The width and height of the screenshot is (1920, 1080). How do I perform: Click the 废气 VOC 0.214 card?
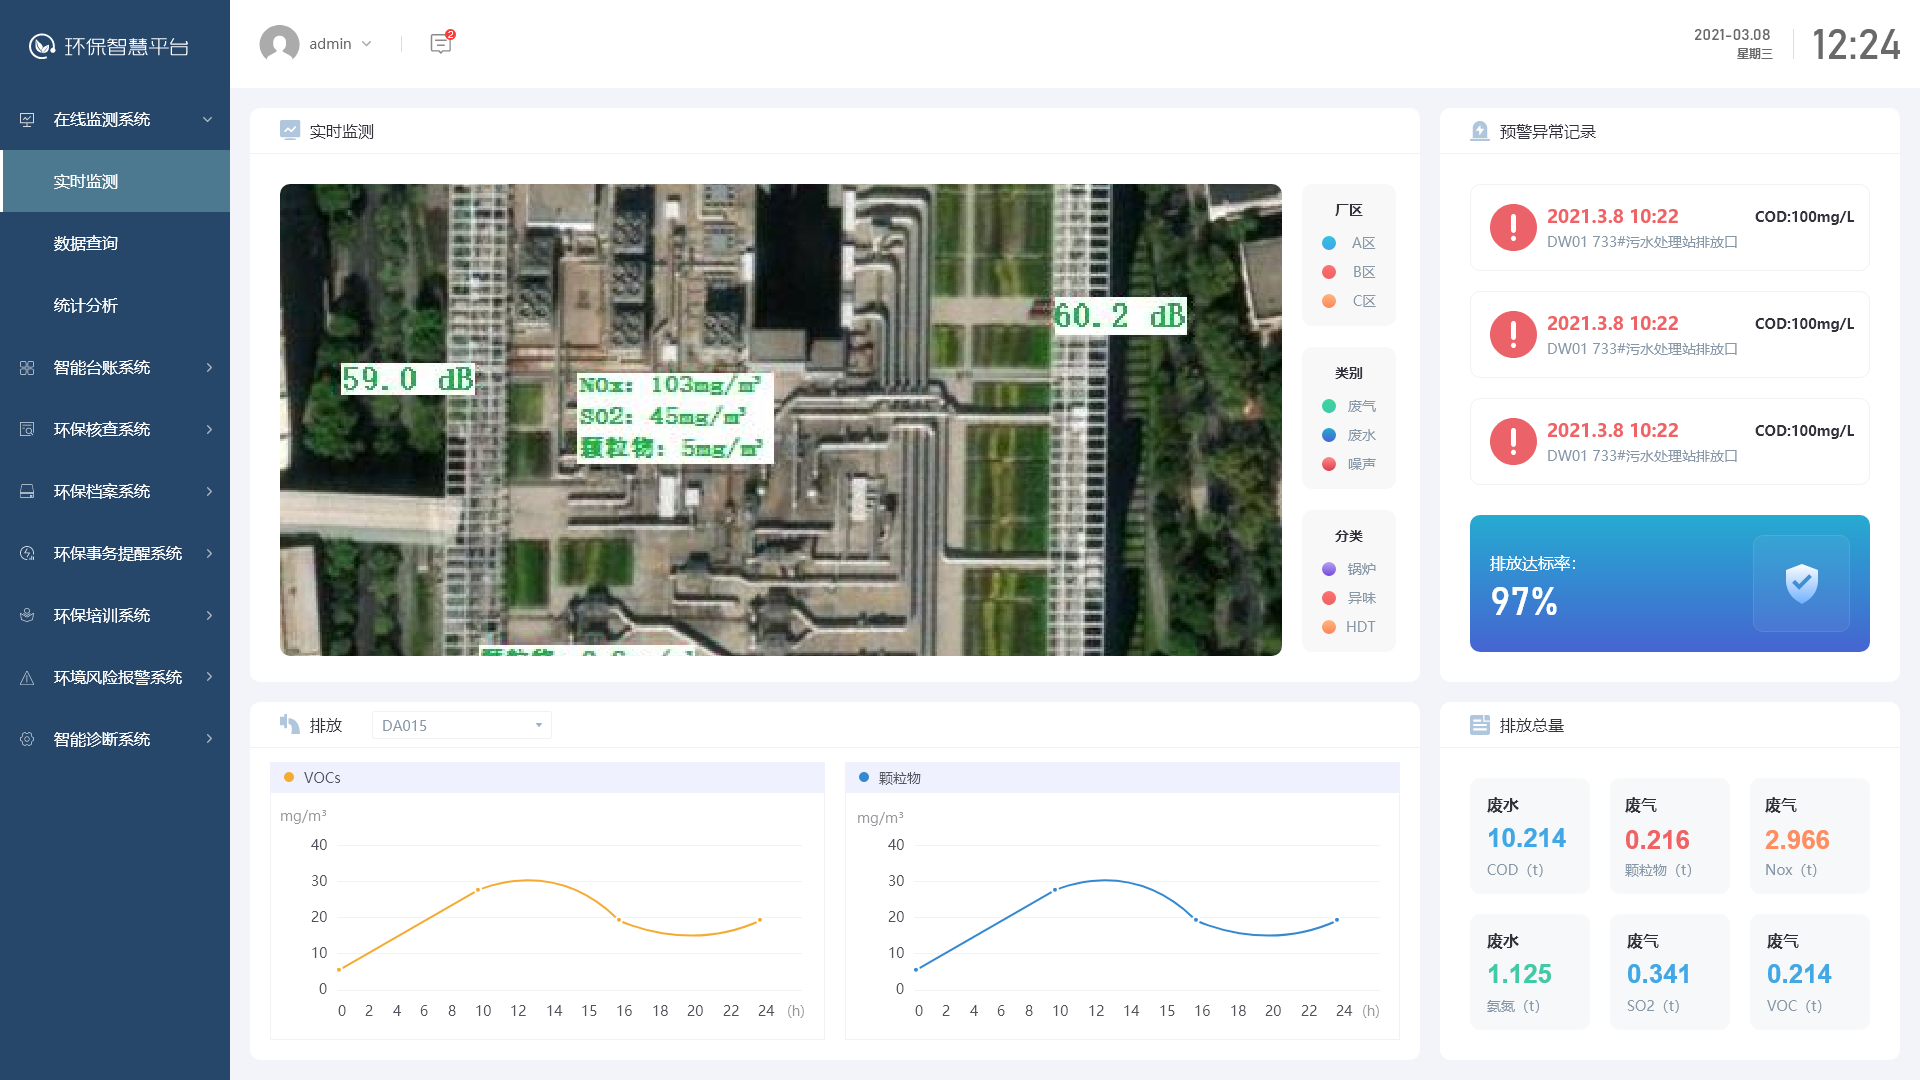[1809, 972]
